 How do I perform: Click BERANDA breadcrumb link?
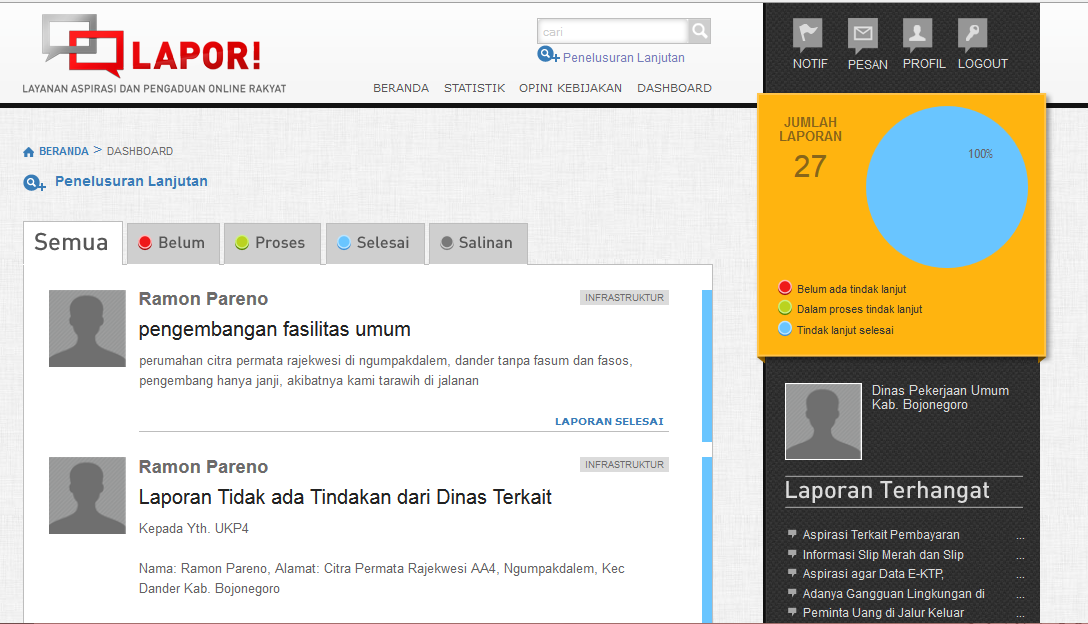coord(64,151)
